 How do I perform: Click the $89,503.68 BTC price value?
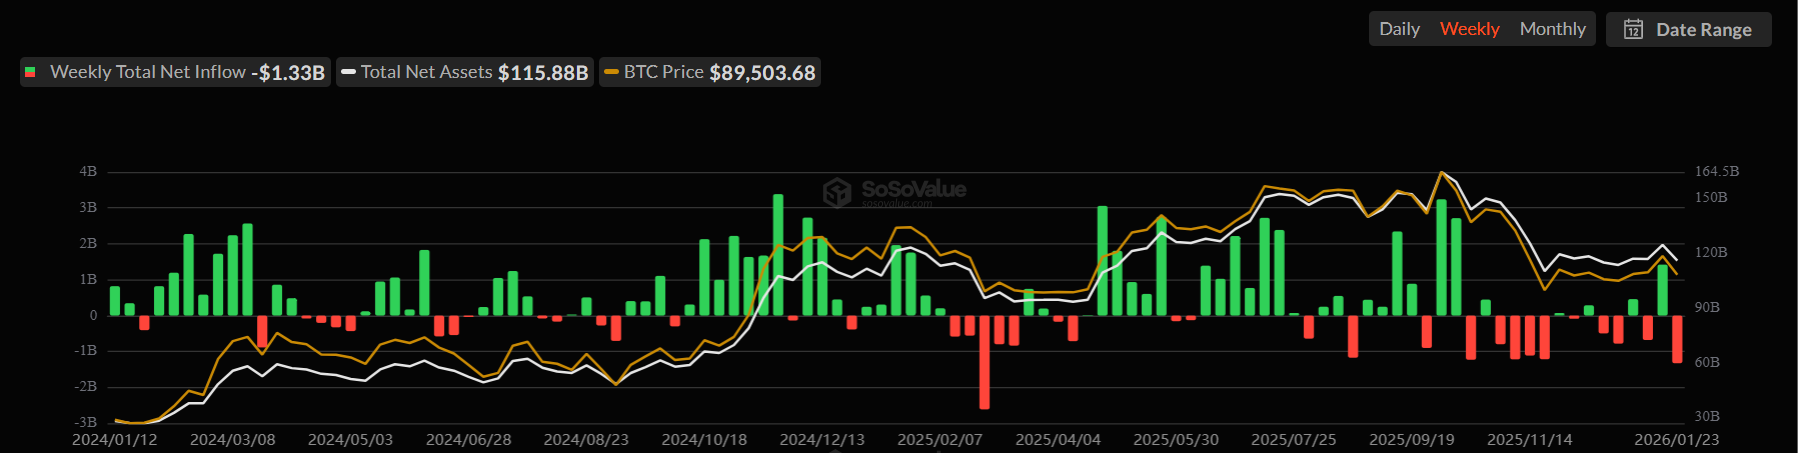pyautogui.click(x=762, y=72)
